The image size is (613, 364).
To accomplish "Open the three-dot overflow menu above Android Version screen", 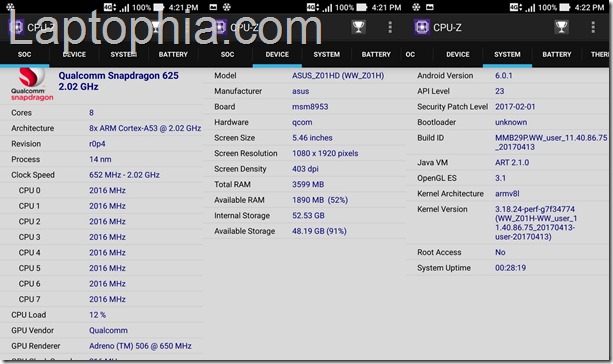I will coord(593,27).
